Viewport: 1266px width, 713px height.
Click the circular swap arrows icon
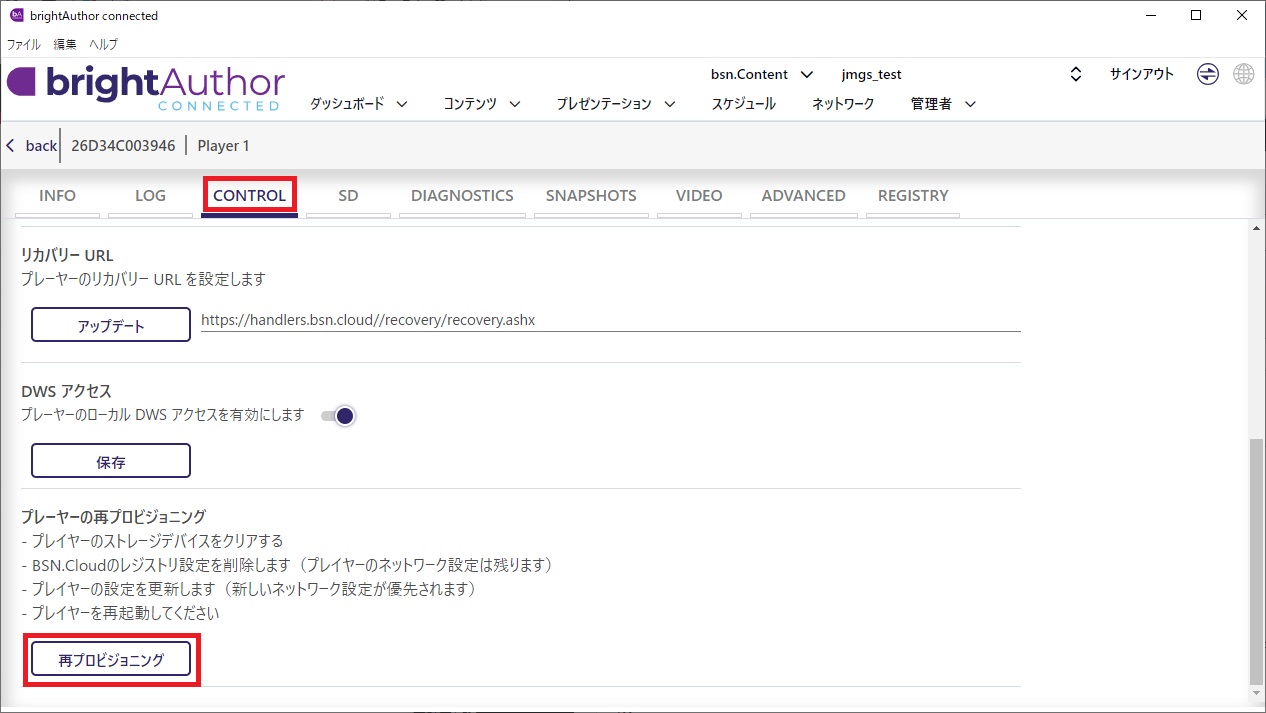(1208, 75)
